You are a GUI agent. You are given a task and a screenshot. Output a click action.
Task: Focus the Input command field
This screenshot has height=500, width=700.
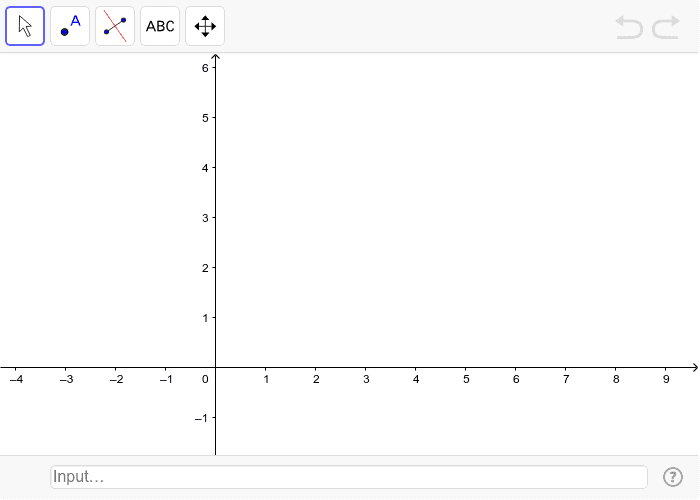[x=349, y=477]
